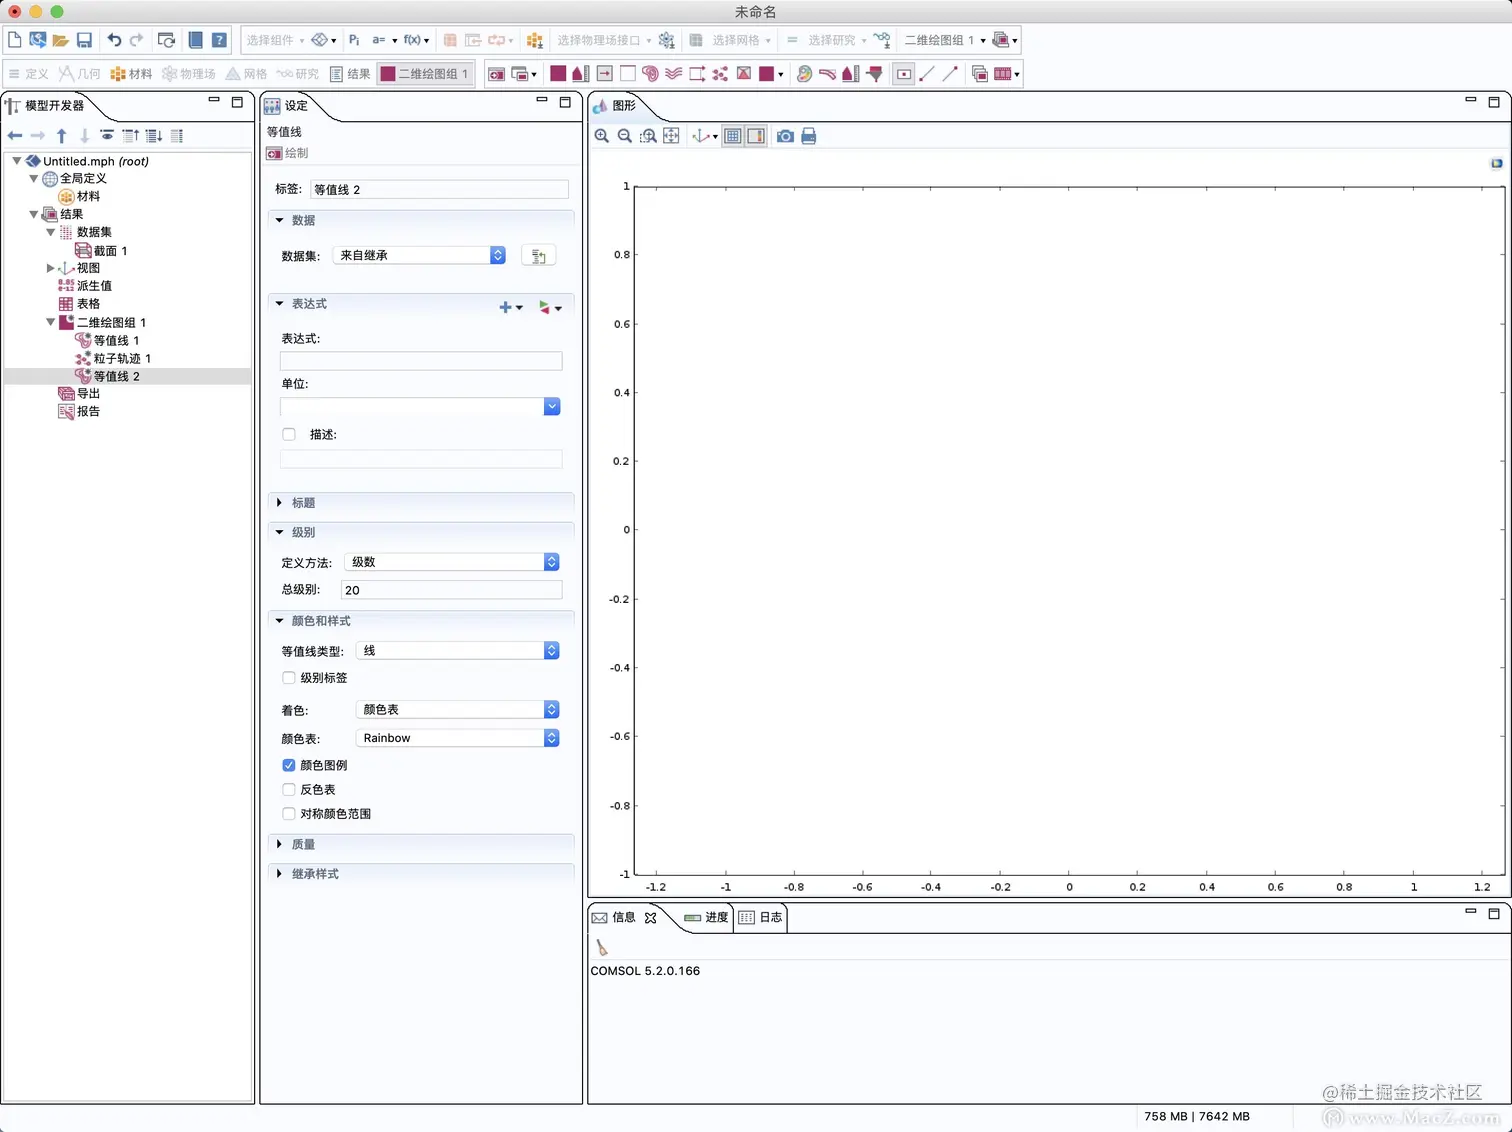Select the 二维绘图组 1 ribbon tab
Viewport: 1512px width, 1132px height.
(x=424, y=74)
